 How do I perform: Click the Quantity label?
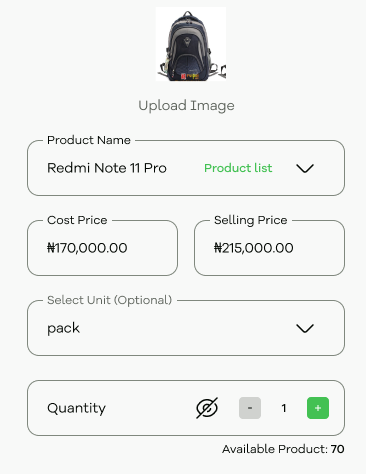click(x=76, y=408)
